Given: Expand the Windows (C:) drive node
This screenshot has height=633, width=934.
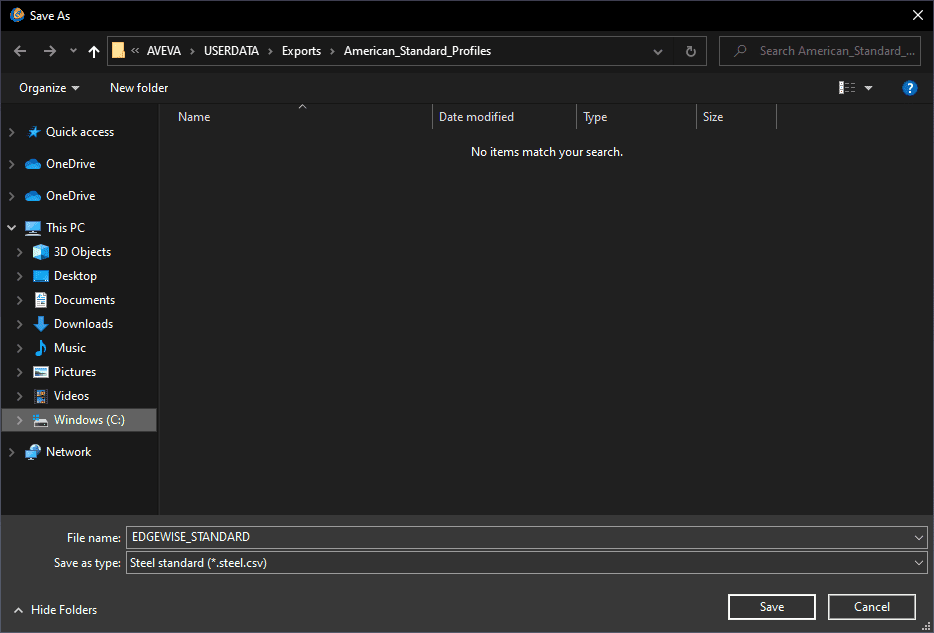Looking at the screenshot, I should [x=20, y=420].
